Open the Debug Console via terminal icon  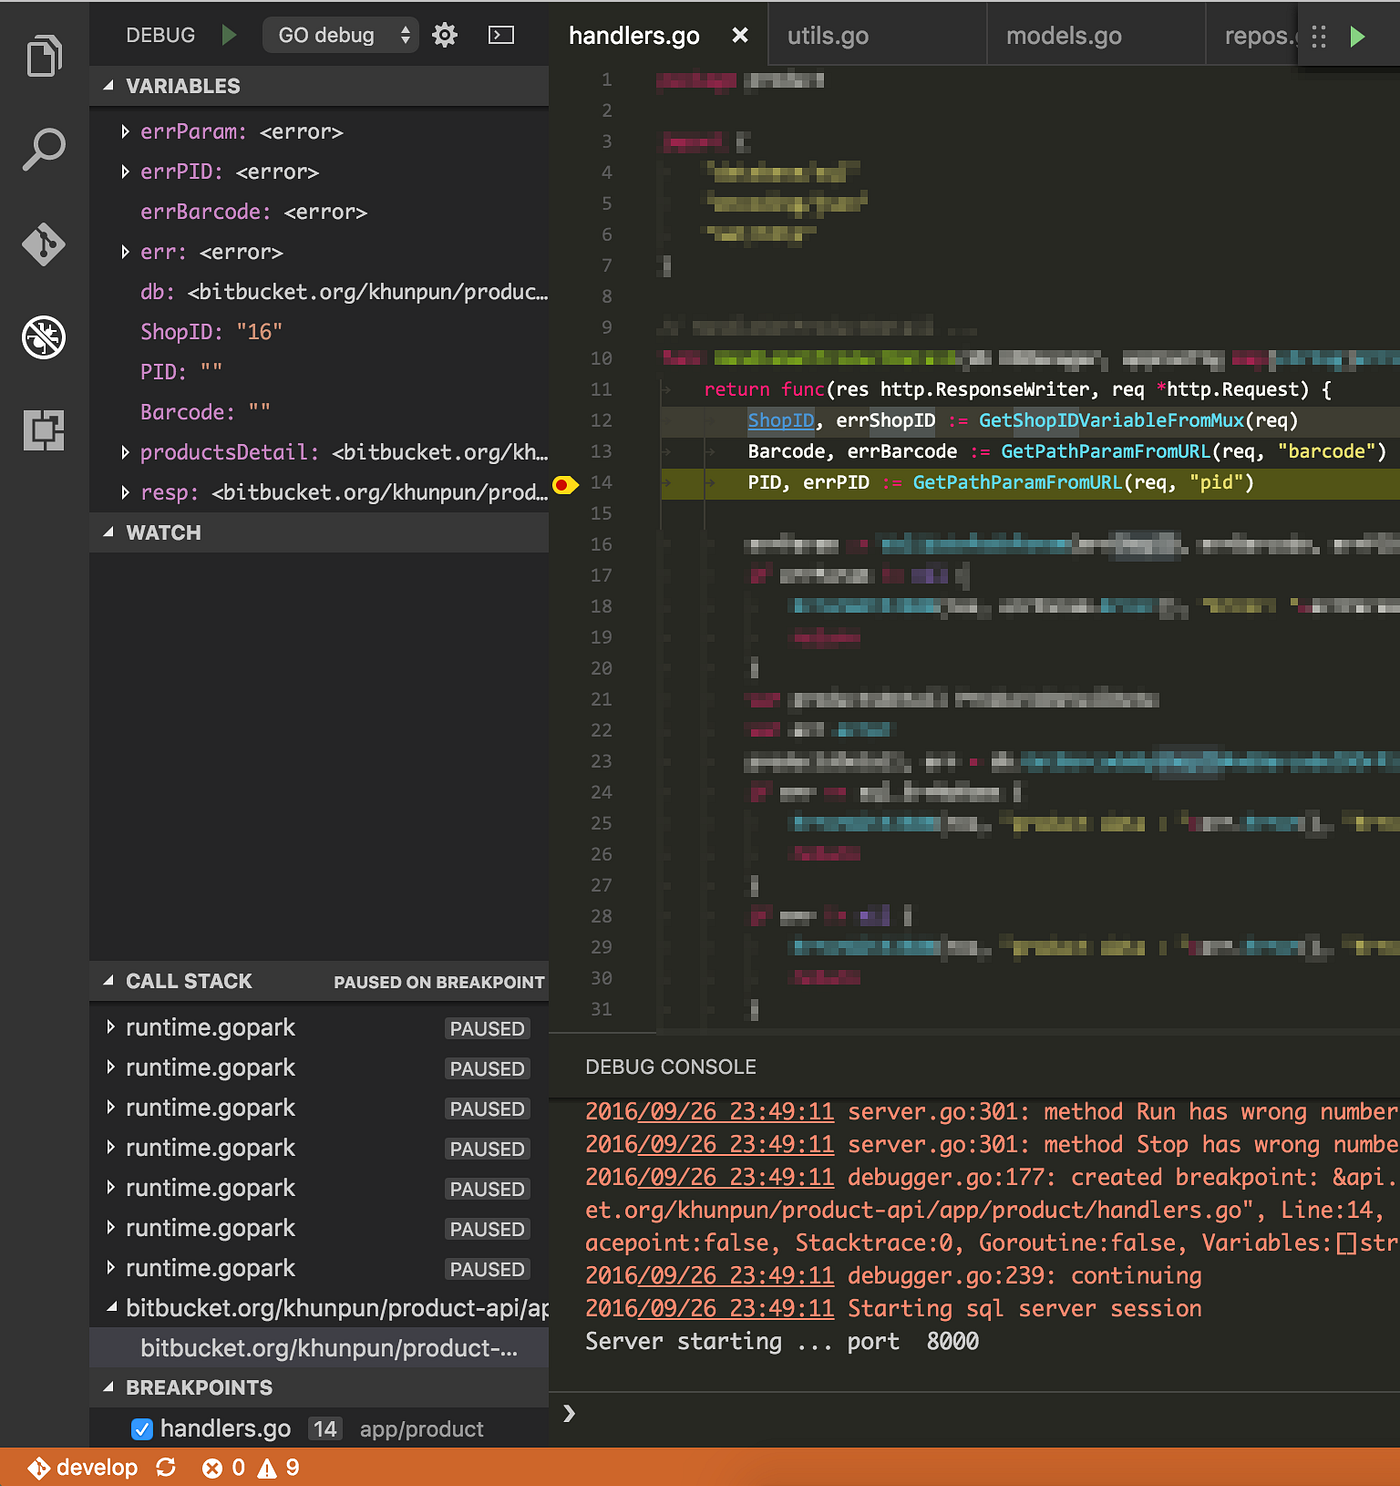(x=500, y=34)
